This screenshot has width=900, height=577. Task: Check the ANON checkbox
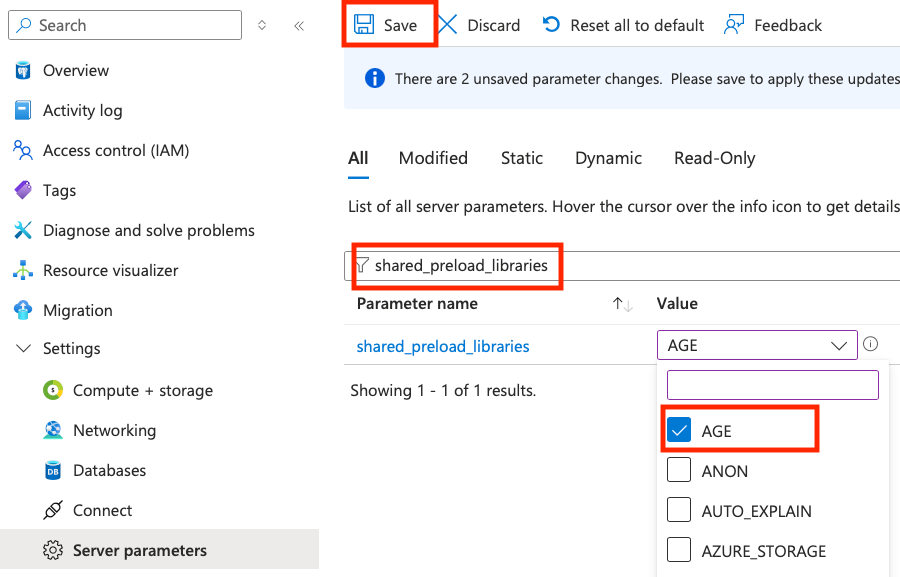point(679,470)
